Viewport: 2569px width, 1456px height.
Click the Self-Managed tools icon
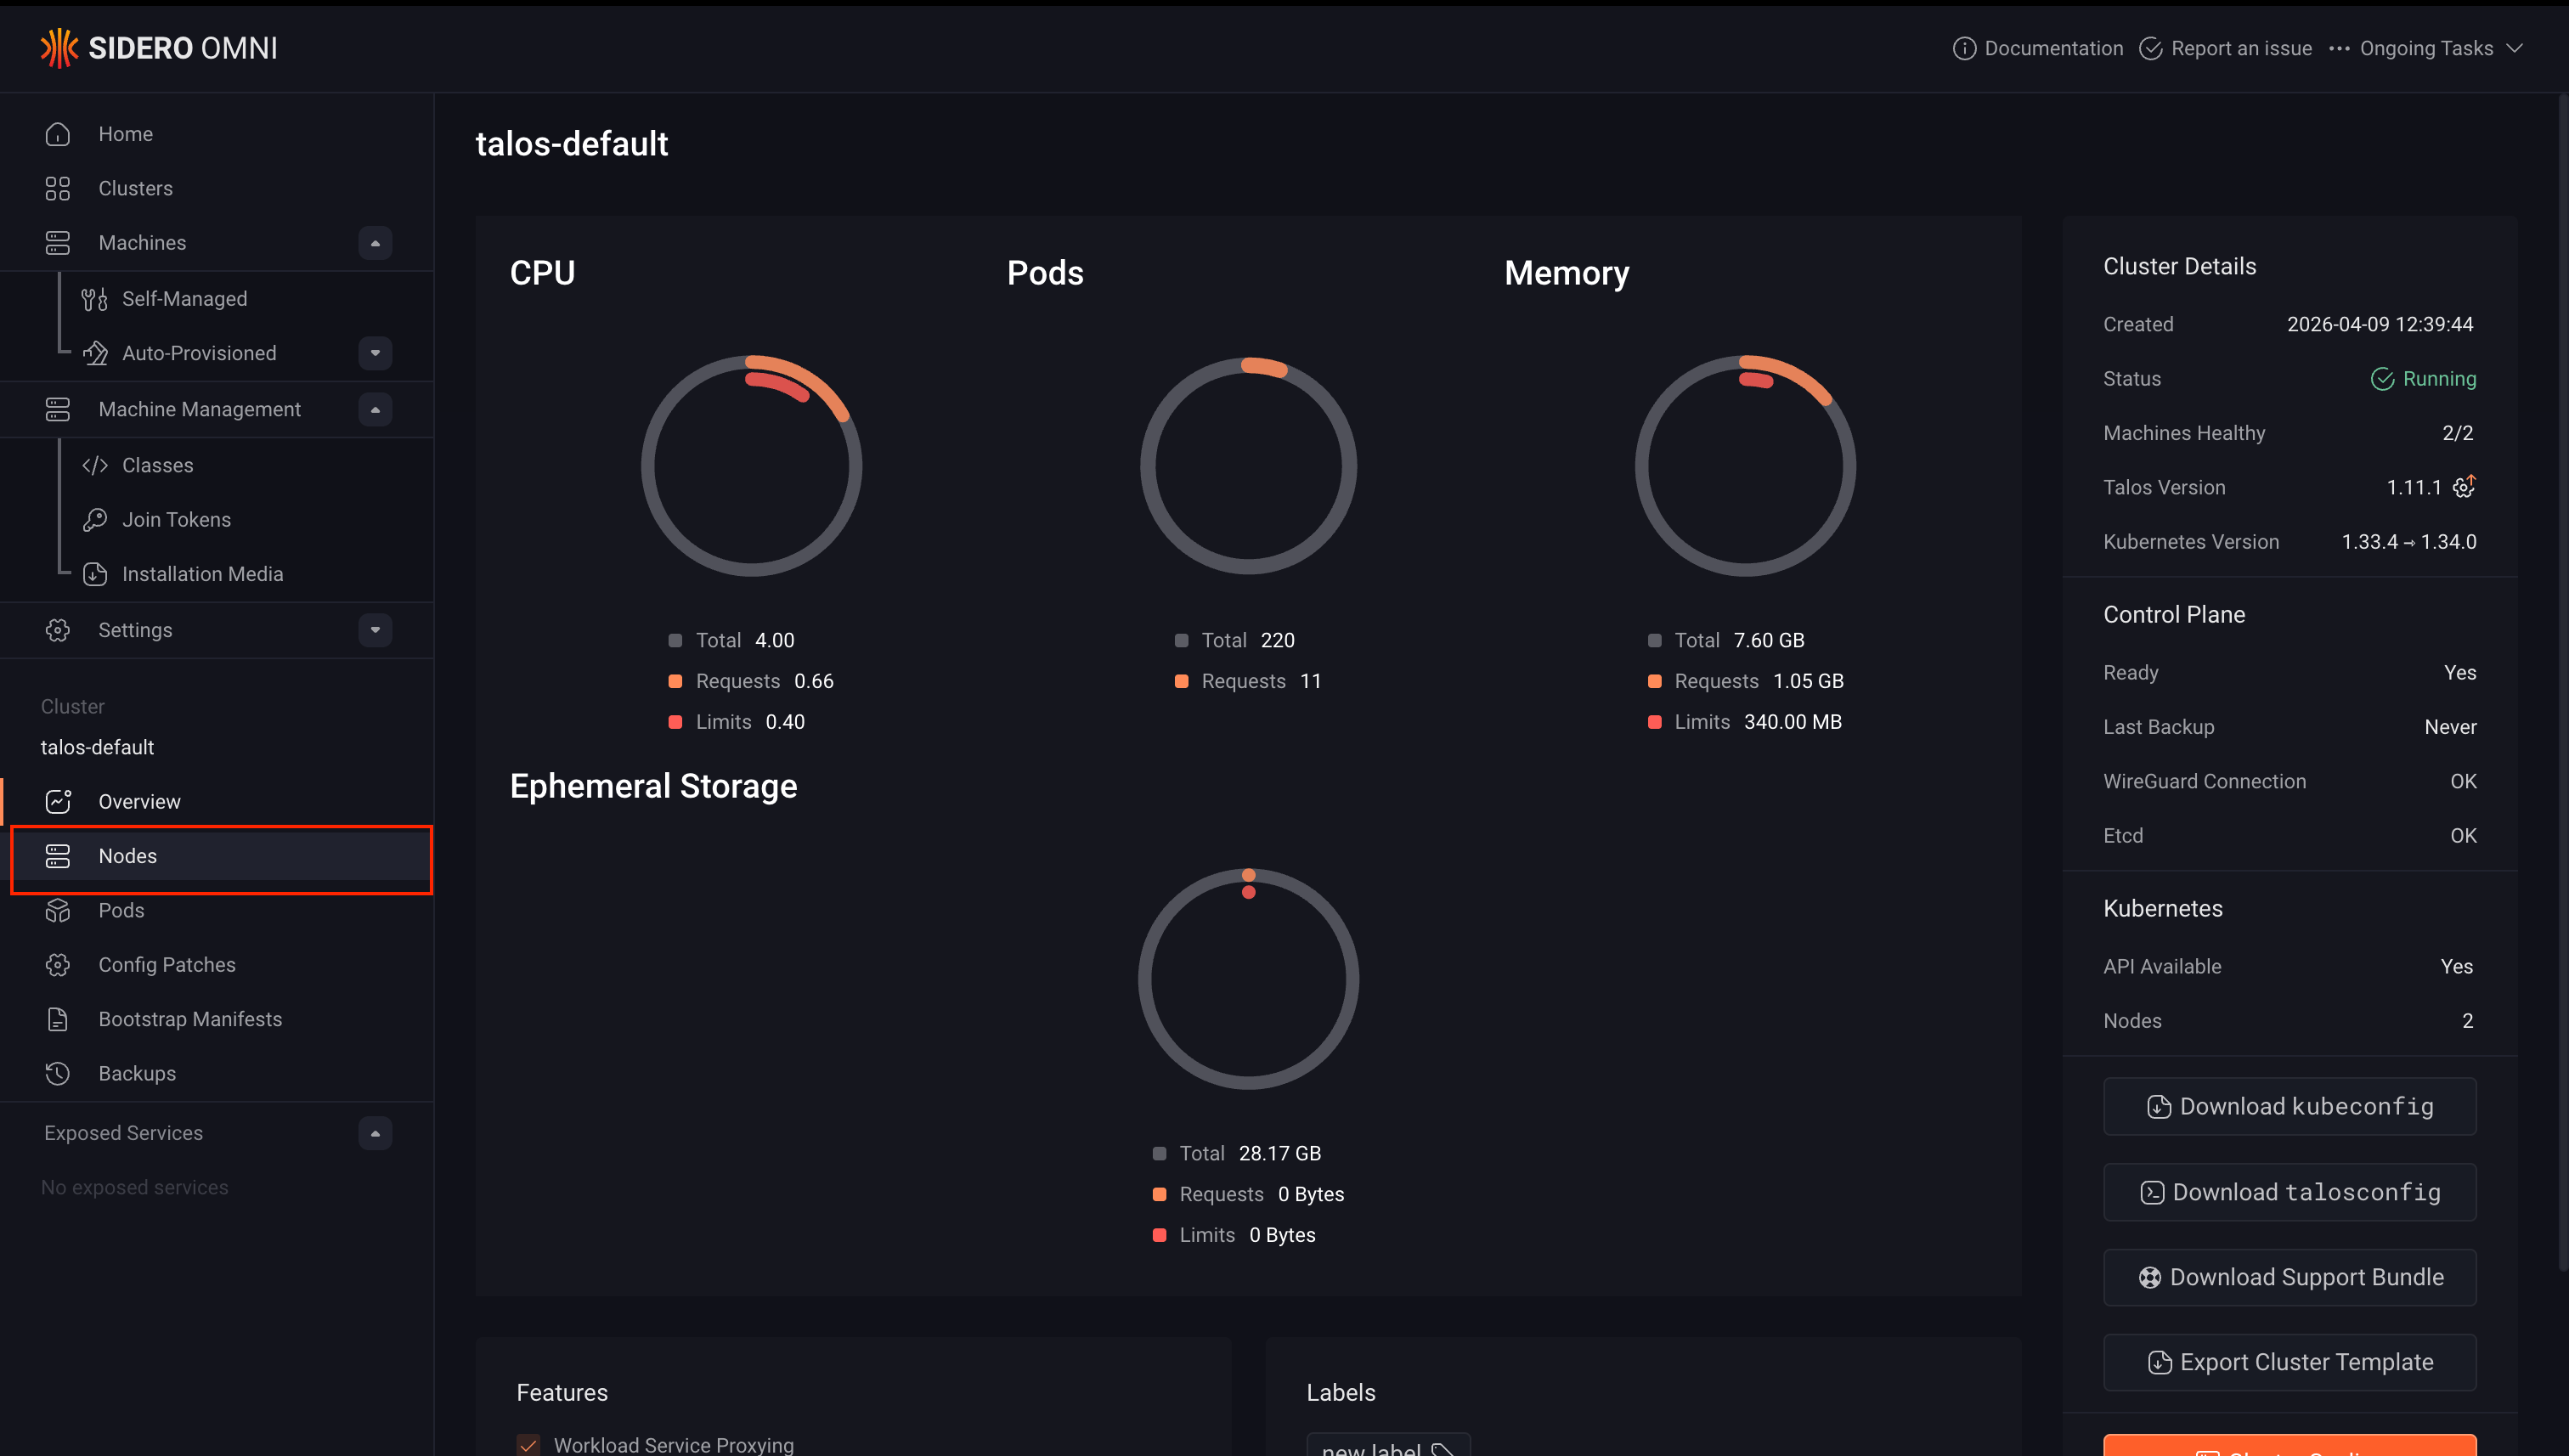[94, 299]
